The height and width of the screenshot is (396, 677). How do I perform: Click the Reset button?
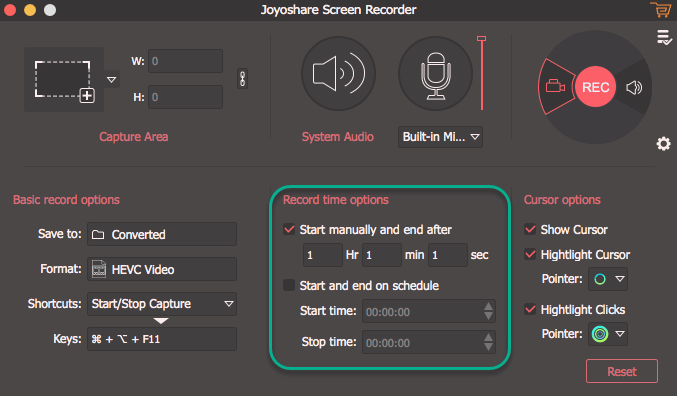[x=622, y=371]
